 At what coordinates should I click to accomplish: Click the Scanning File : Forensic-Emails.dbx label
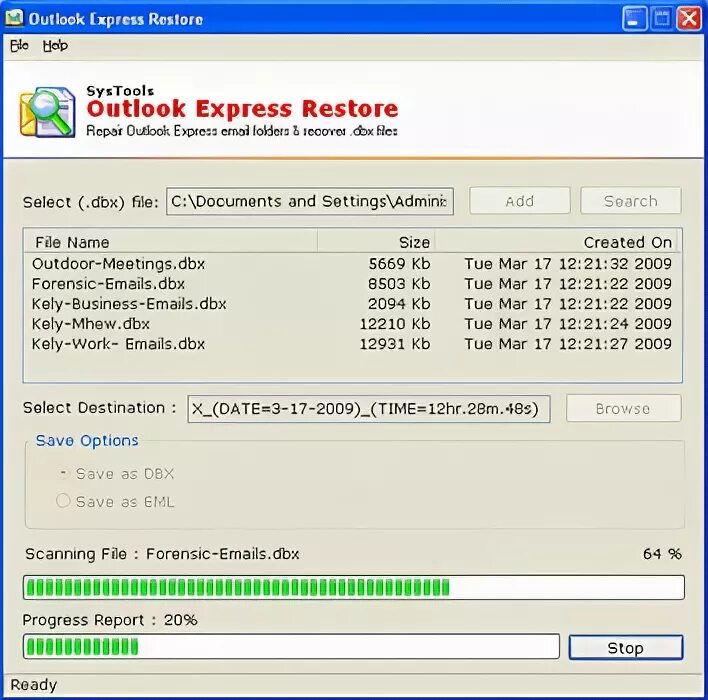(x=162, y=554)
